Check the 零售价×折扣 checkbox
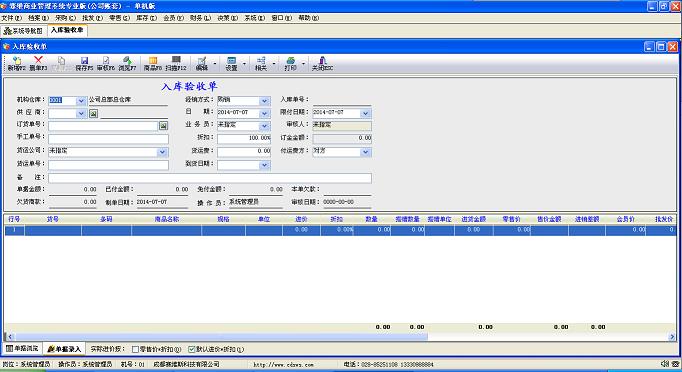The image size is (682, 372). (x=135, y=349)
